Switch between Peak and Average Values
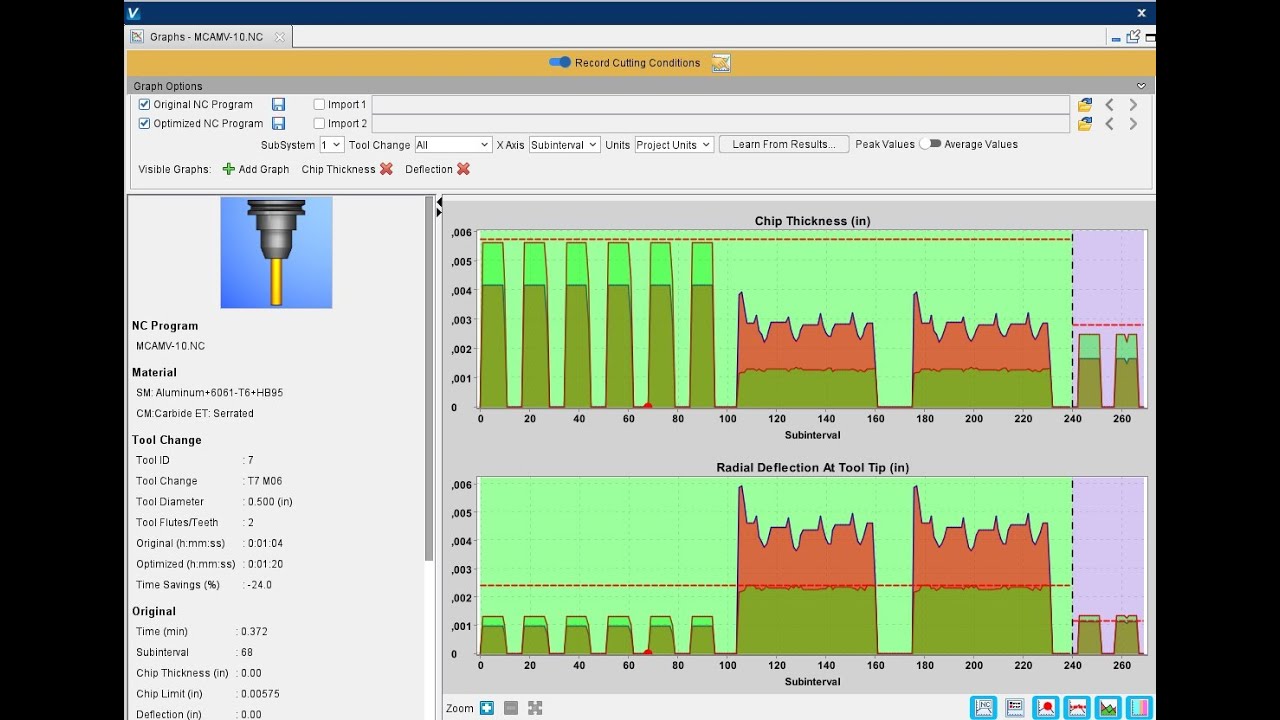 click(931, 144)
